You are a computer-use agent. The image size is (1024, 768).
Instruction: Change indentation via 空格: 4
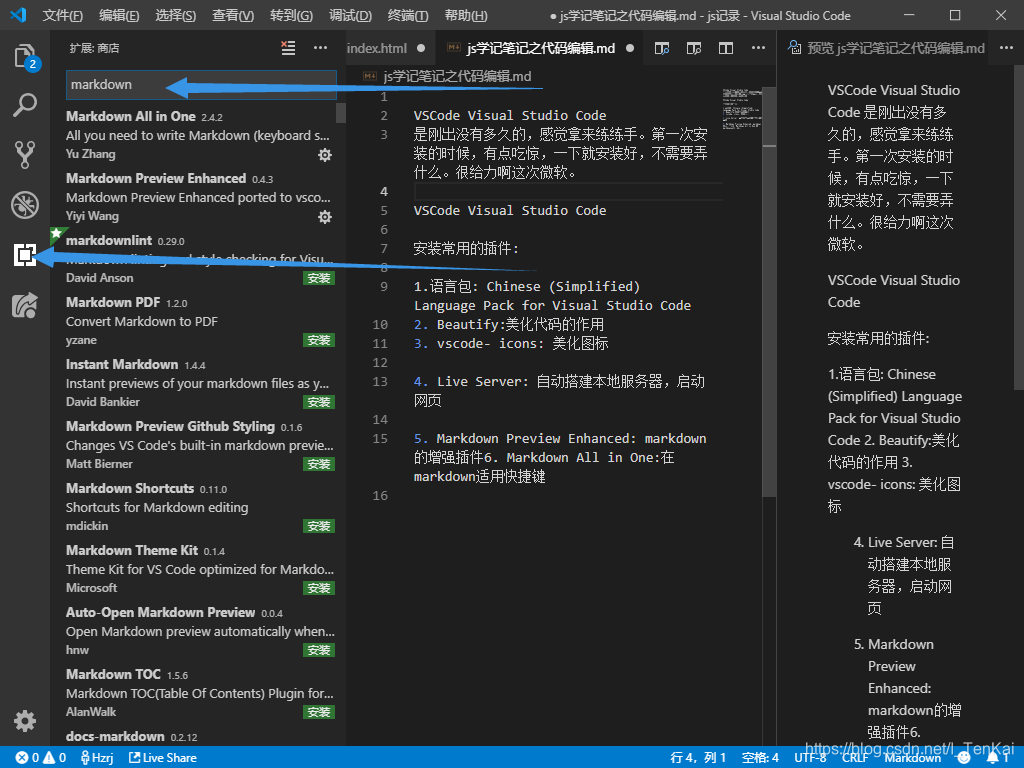pos(760,758)
